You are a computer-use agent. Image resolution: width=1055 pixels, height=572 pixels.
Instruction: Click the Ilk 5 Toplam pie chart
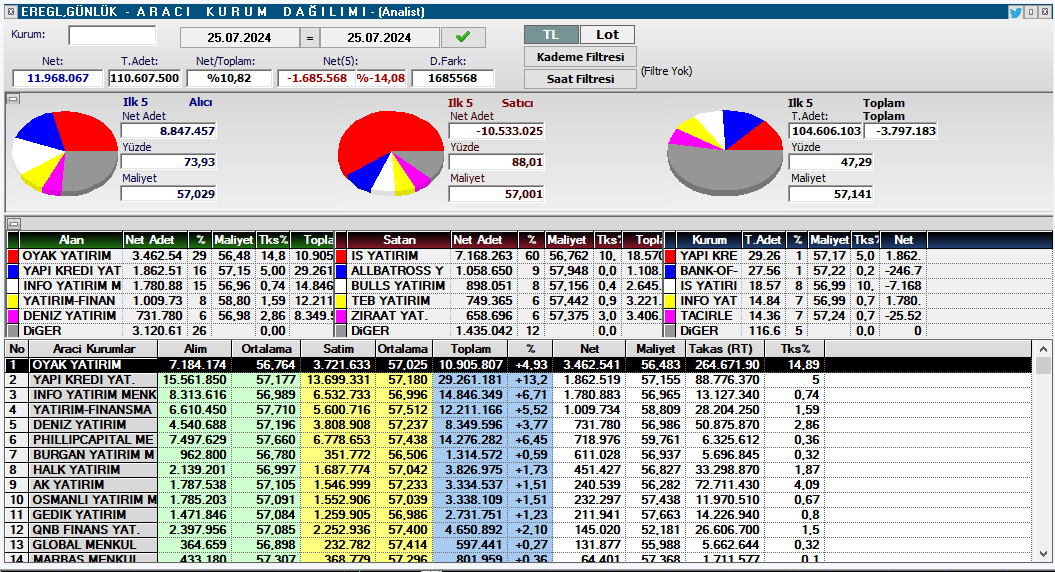(725, 153)
